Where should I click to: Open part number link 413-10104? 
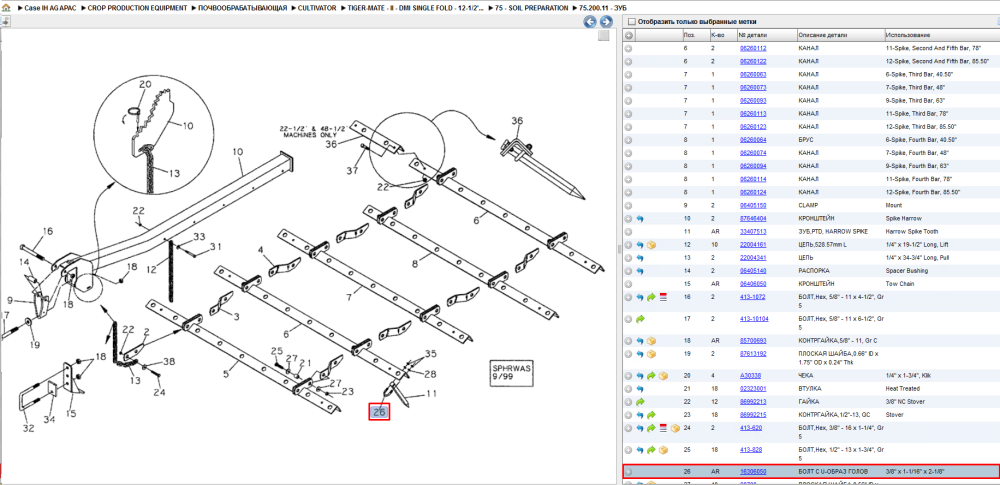coord(754,318)
